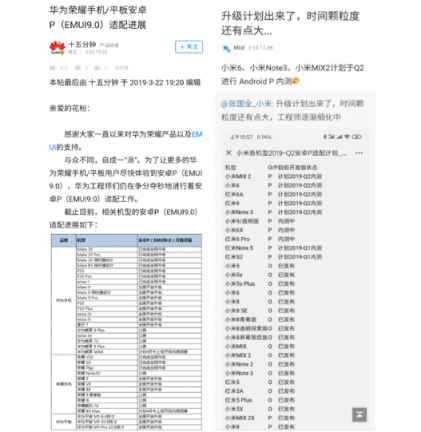Click the +关注 follow button
Screen dimensions: 421x432
pyautogui.click(x=189, y=47)
